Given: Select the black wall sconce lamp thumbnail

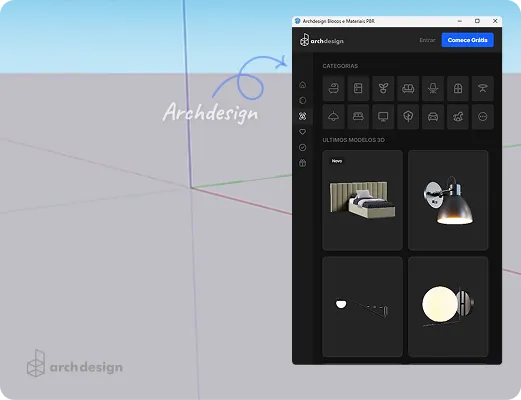Looking at the screenshot, I should coord(448,200).
